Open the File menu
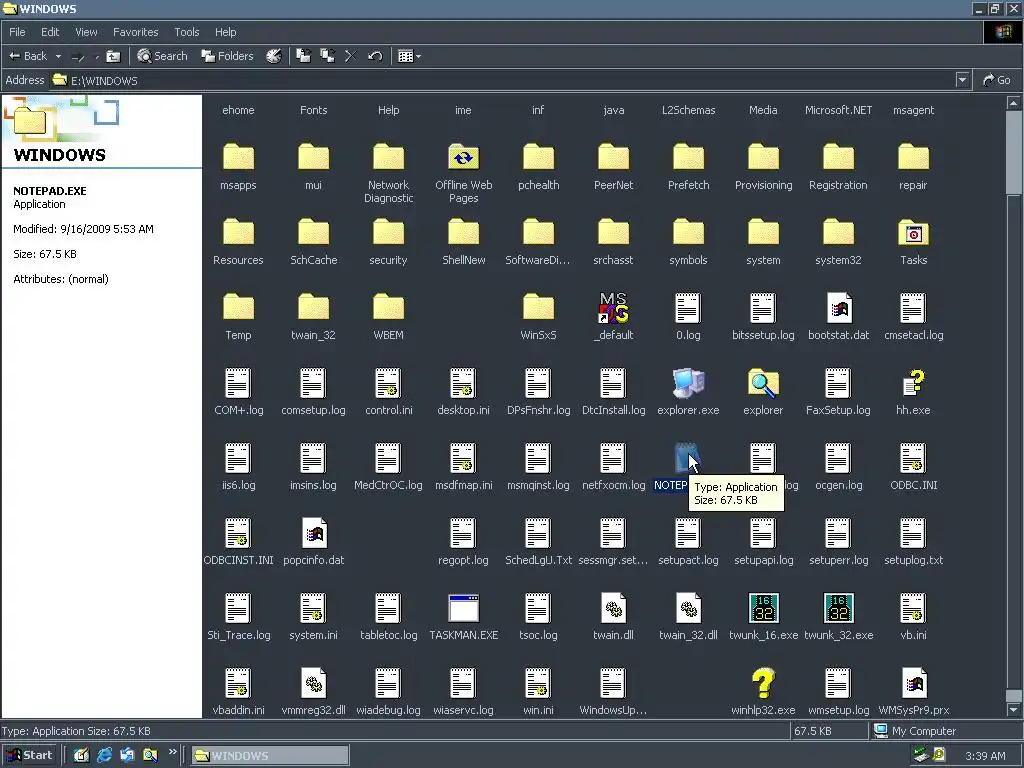1024x768 pixels. coord(17,32)
